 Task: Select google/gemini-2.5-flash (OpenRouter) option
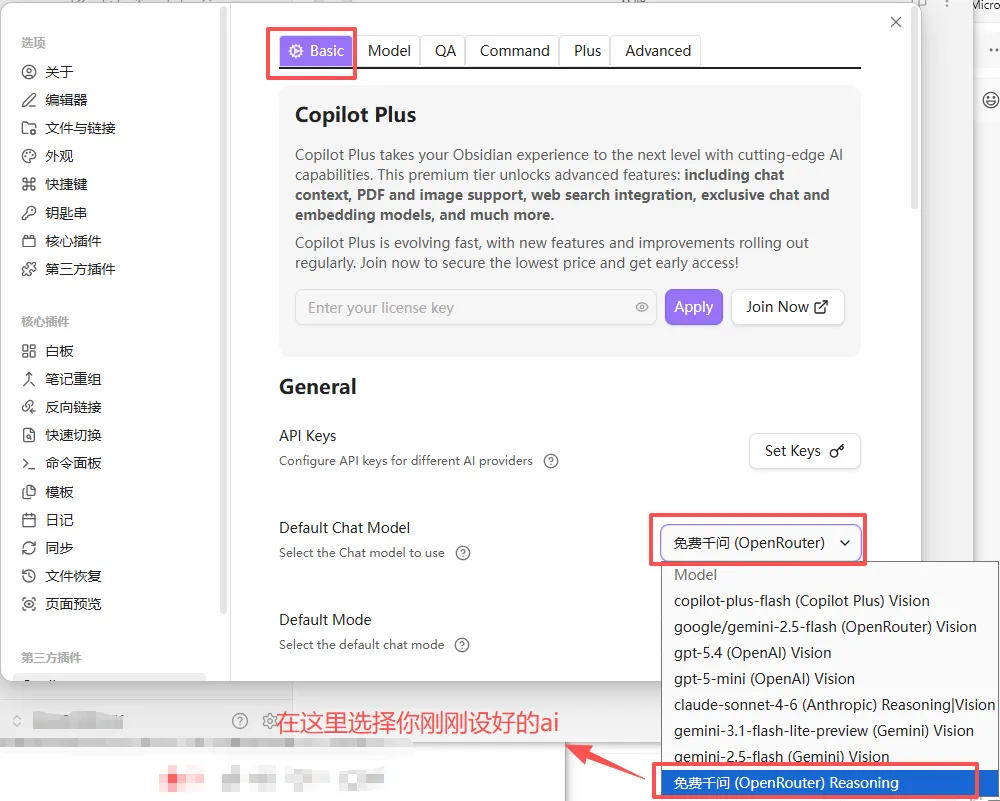[x=829, y=627]
